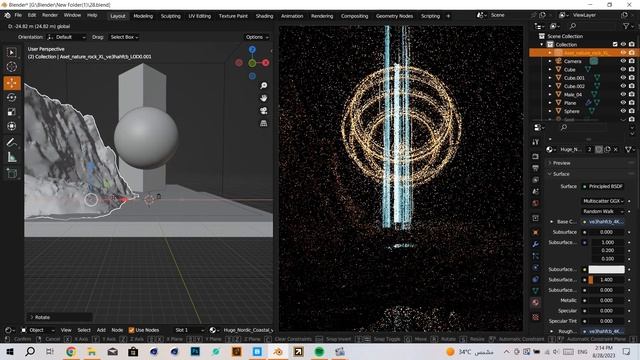Click the Blender logo menu icon
This screenshot has width=640, height=360.
pos(7,16)
